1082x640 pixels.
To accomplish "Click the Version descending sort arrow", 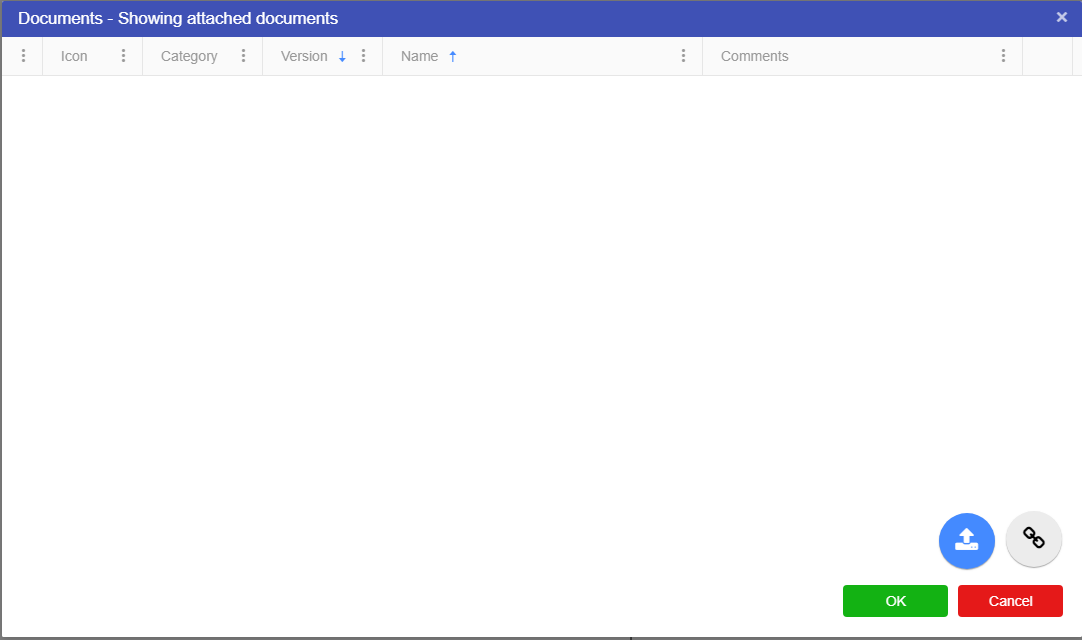I will pyautogui.click(x=342, y=57).
